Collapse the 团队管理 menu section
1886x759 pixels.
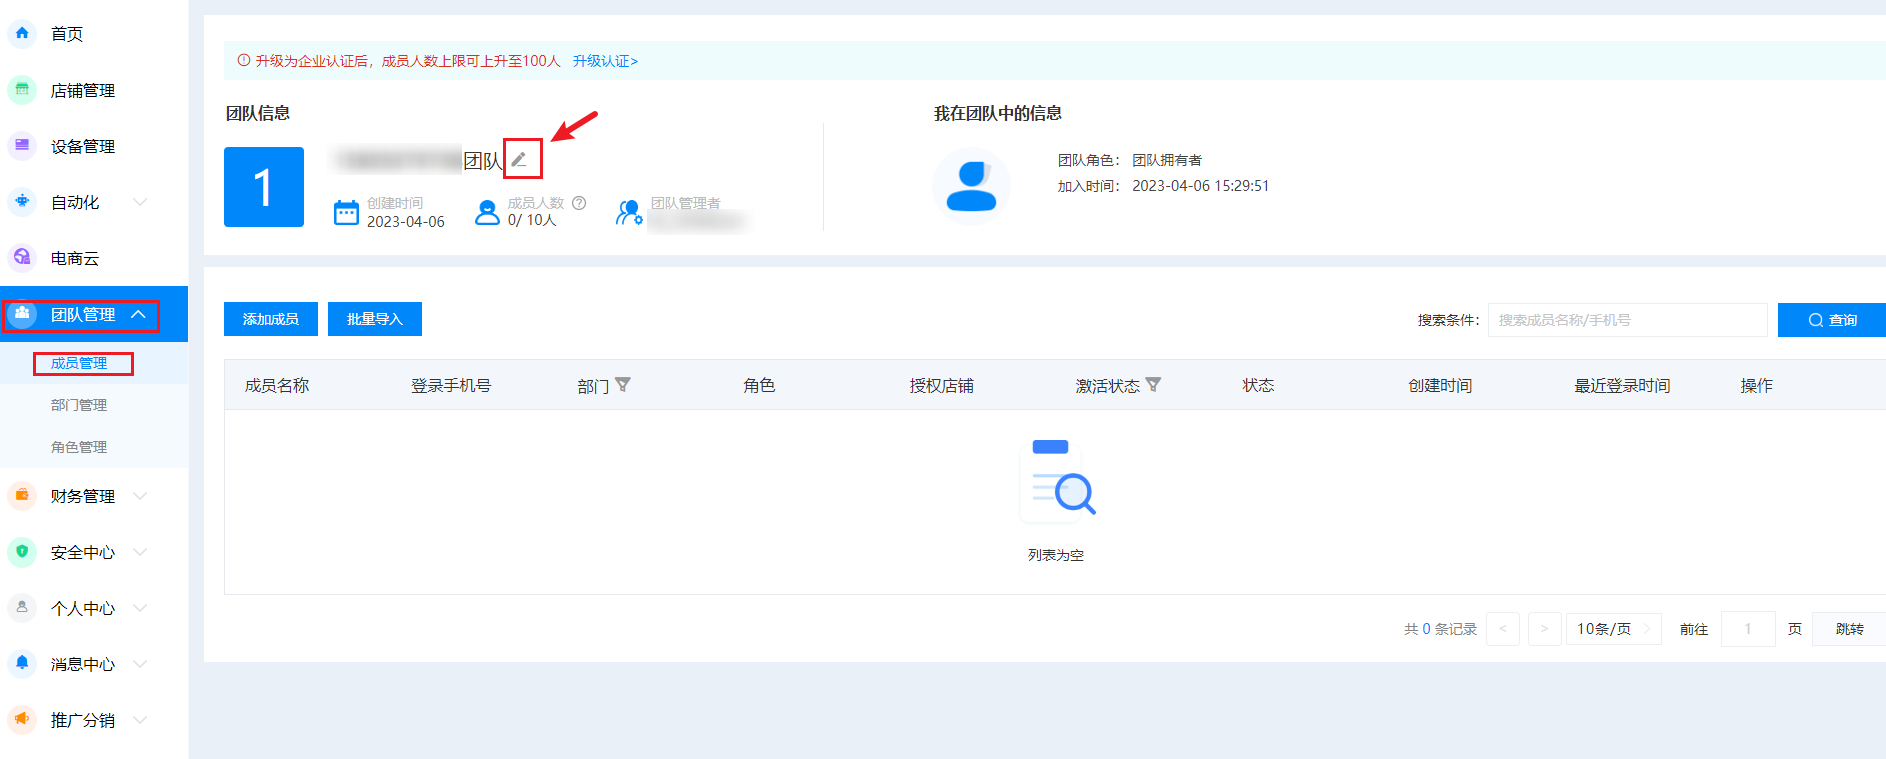pyautogui.click(x=139, y=314)
